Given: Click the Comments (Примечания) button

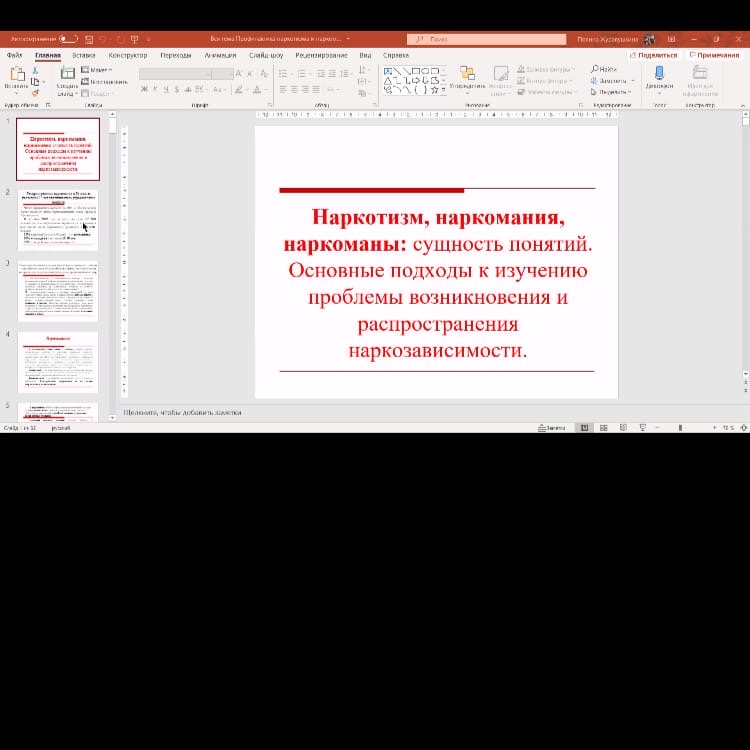Looking at the screenshot, I should coord(715,55).
